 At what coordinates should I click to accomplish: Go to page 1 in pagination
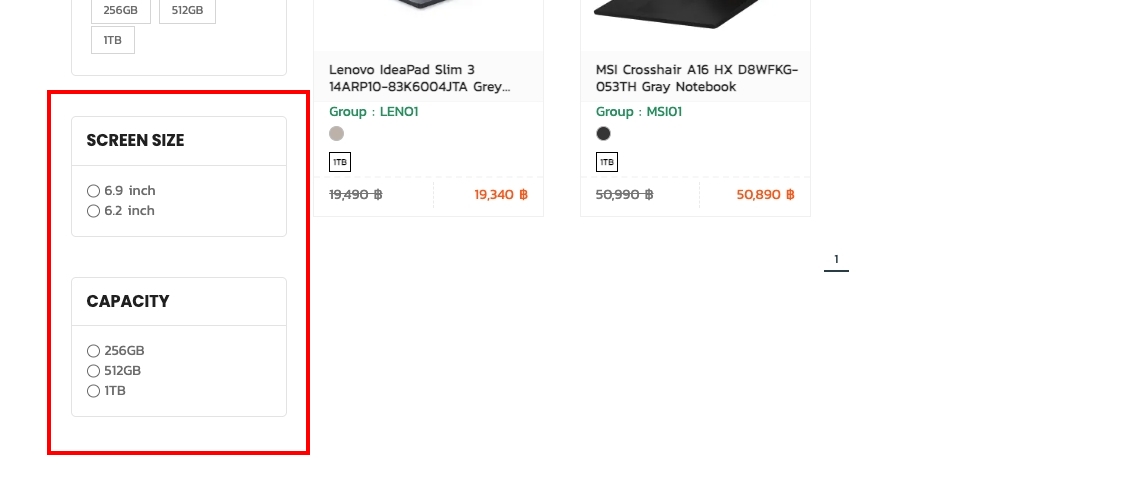(x=836, y=260)
